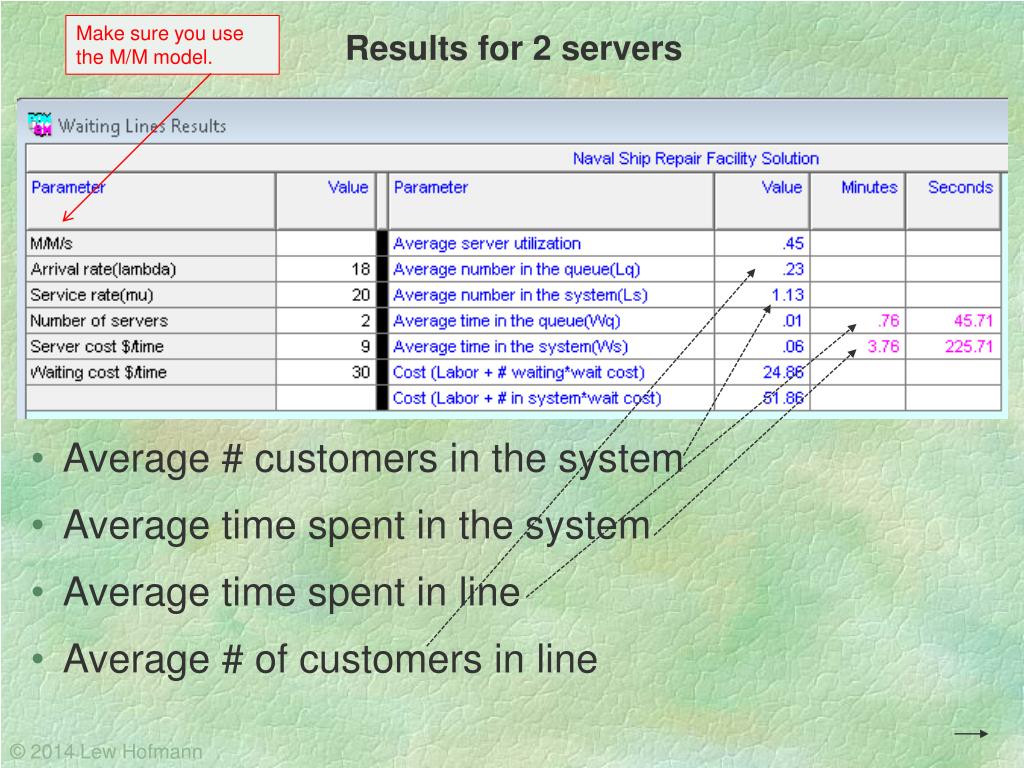Select server cost value 9
The height and width of the screenshot is (768, 1024).
[366, 347]
